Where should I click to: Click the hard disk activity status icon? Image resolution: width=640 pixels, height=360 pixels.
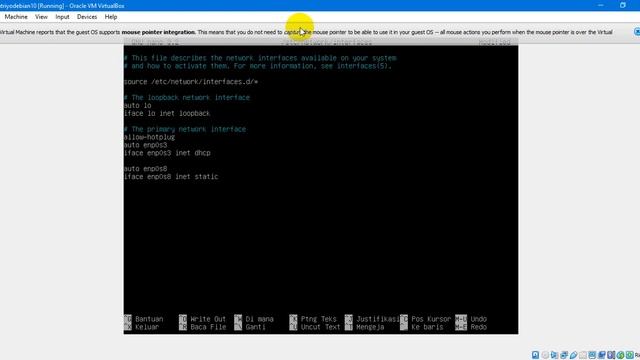point(535,355)
